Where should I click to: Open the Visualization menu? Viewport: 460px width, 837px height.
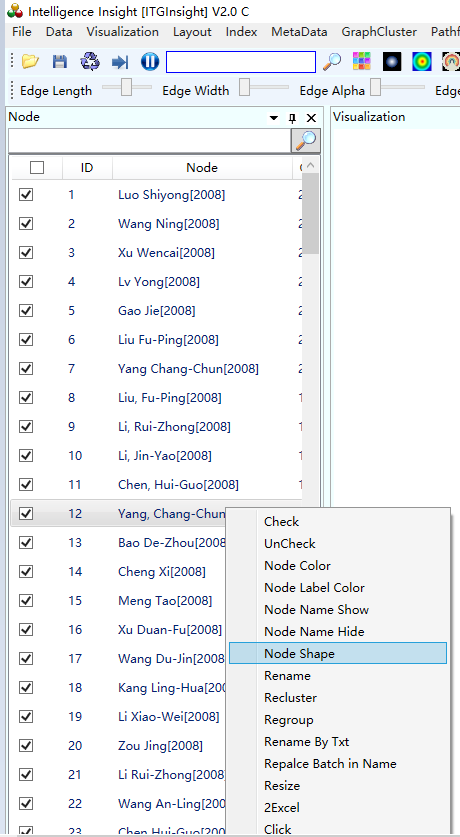122,32
